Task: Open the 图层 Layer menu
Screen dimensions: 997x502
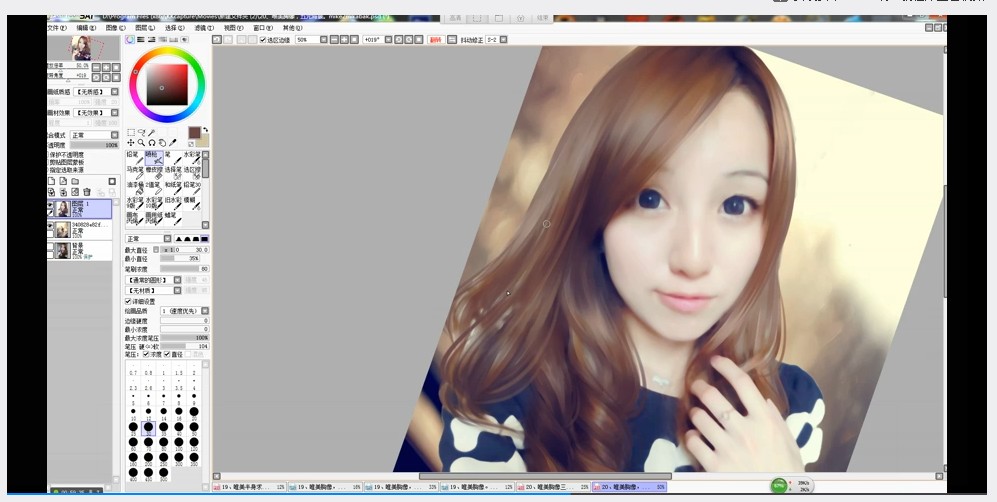Action: click(145, 28)
